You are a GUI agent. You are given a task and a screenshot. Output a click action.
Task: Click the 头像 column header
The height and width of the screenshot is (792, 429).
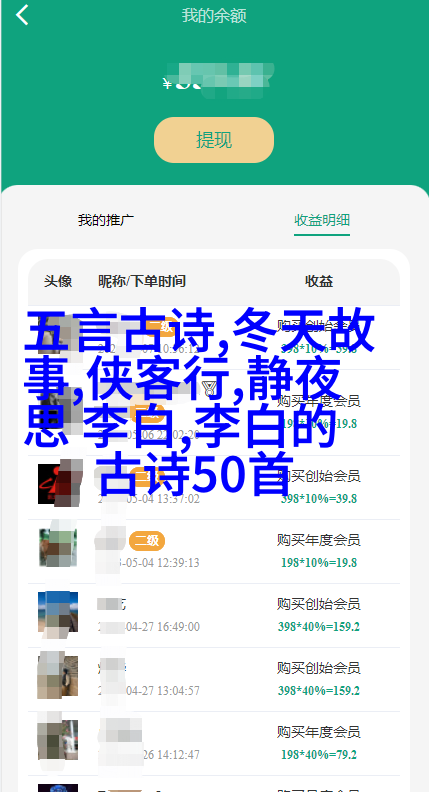(x=58, y=281)
